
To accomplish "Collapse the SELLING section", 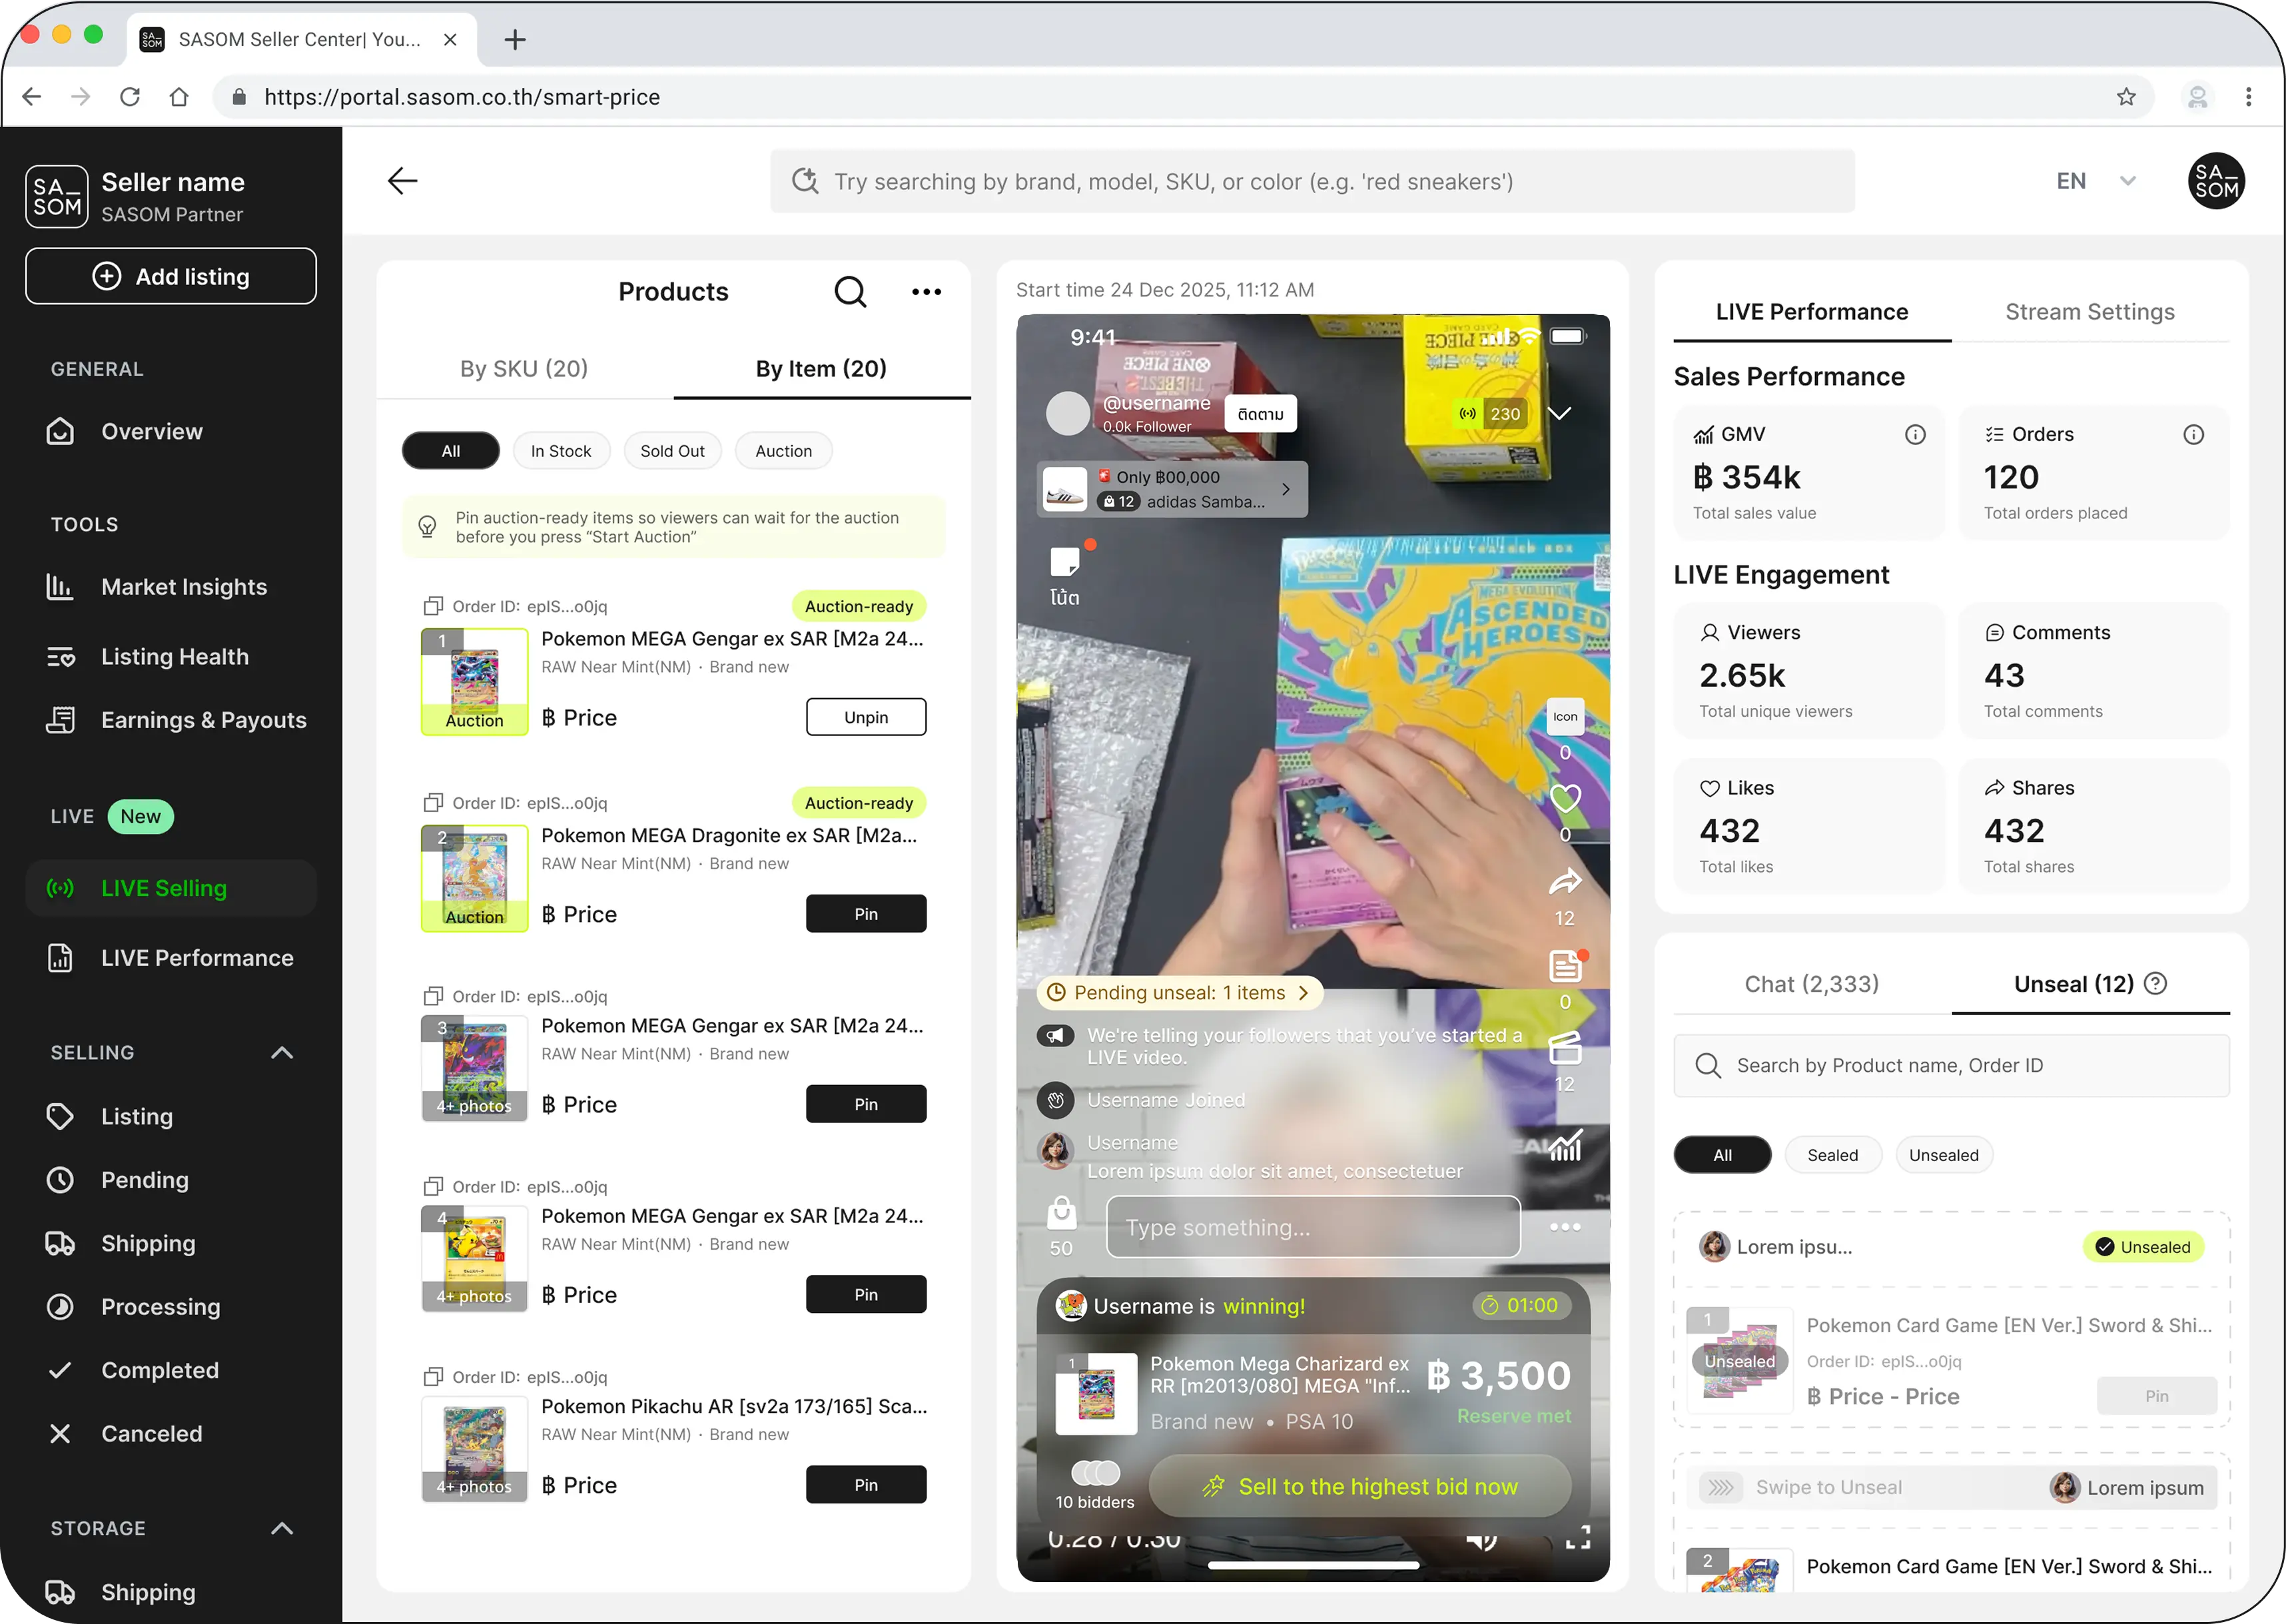I will pos(282,1052).
